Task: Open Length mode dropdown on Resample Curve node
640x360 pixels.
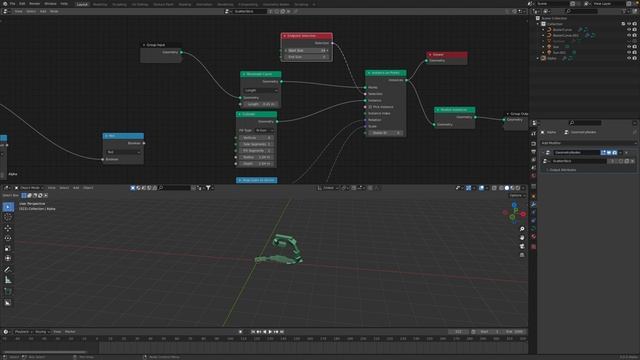Action: pos(260,91)
